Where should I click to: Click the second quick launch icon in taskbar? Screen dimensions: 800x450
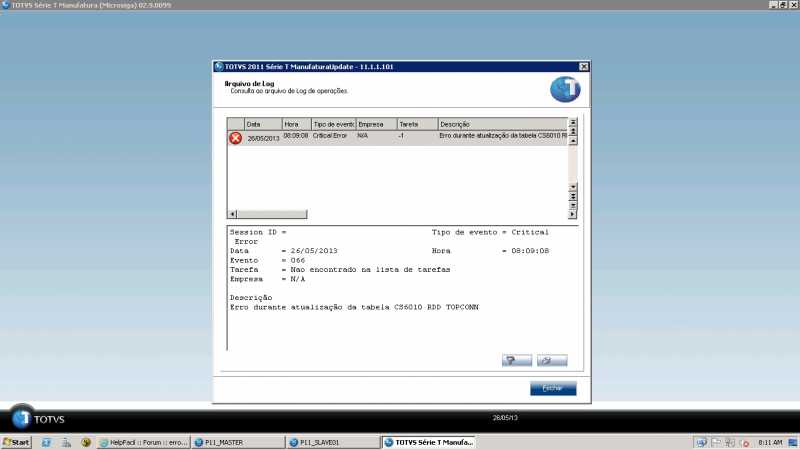(x=66, y=442)
